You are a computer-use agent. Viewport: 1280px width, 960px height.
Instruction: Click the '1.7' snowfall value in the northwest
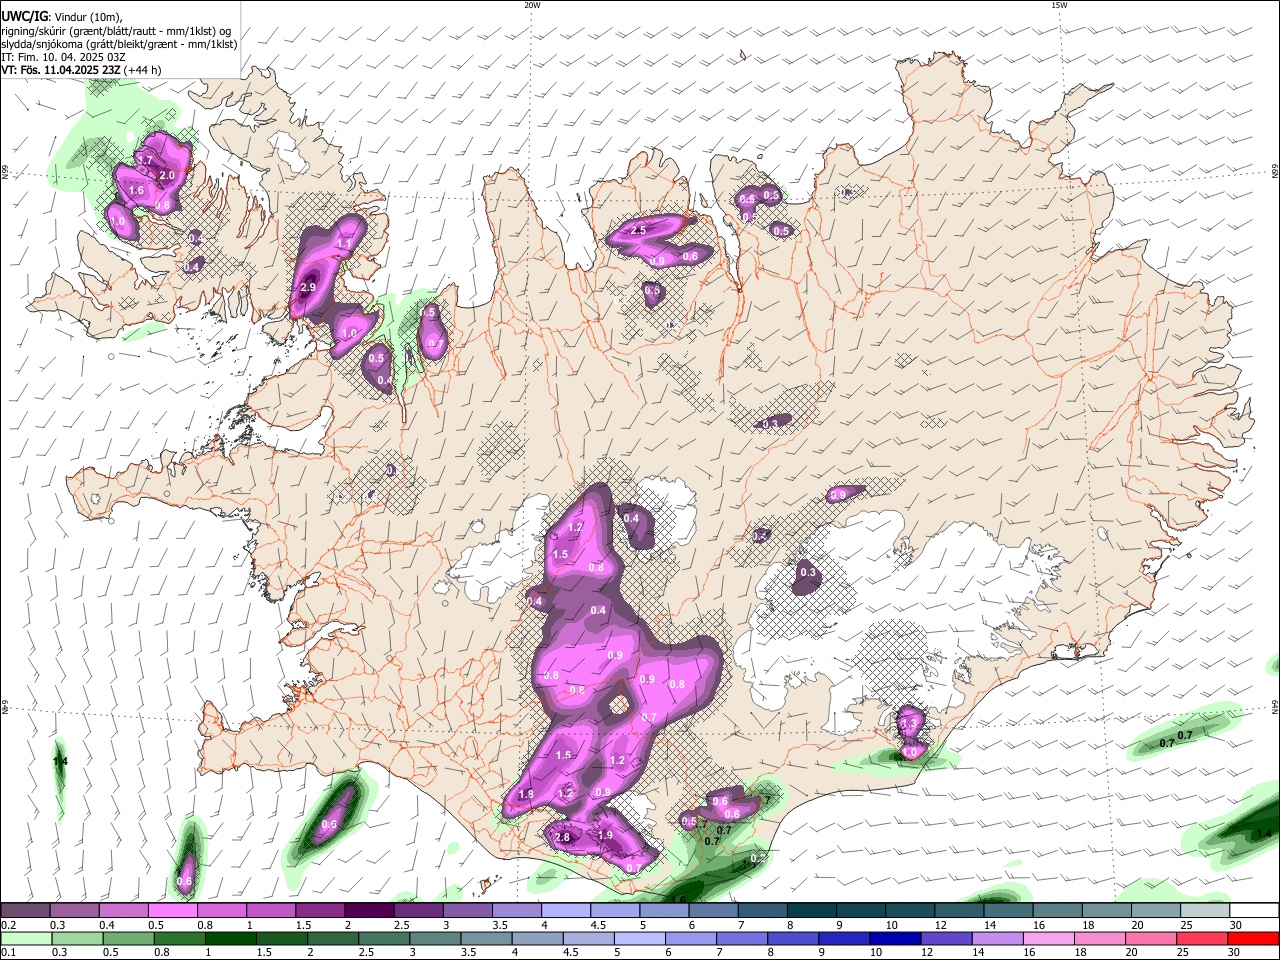tap(145, 160)
